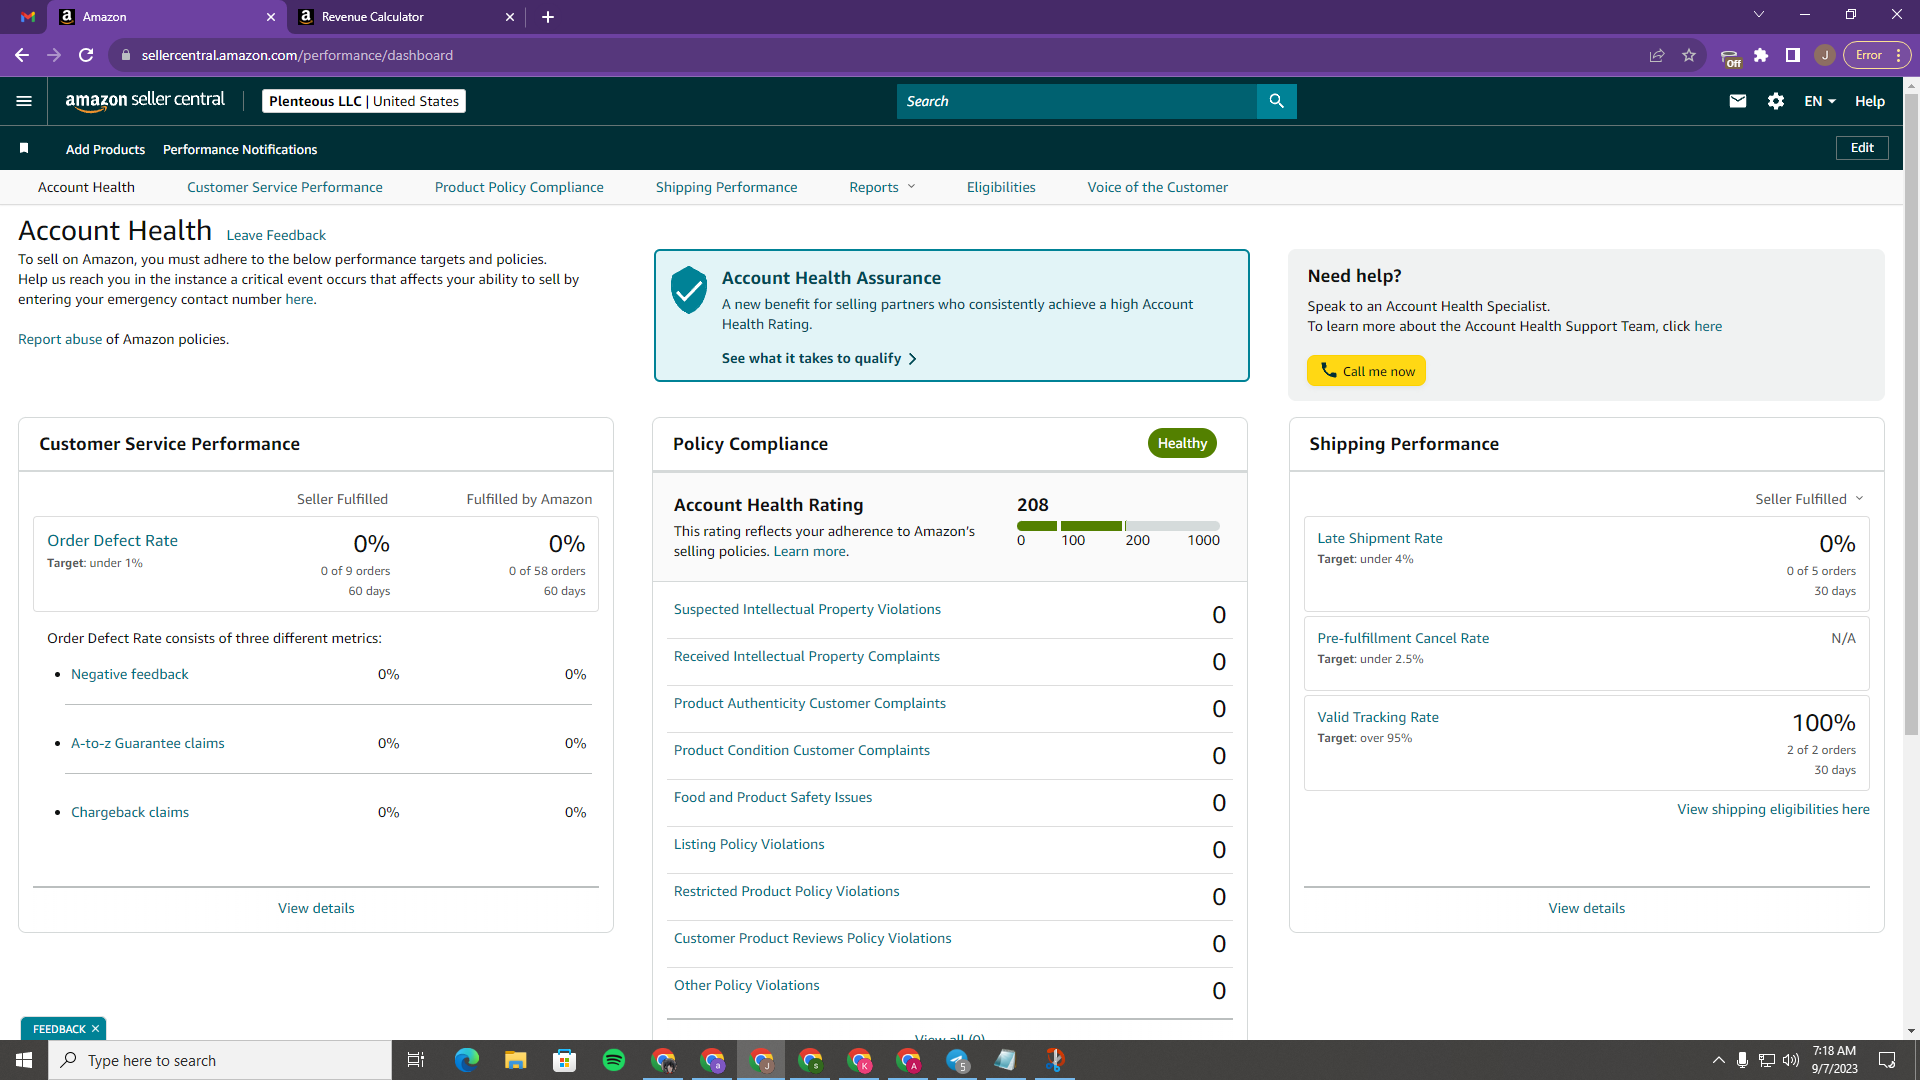Open the Product Policy Compliance tab

coord(519,187)
